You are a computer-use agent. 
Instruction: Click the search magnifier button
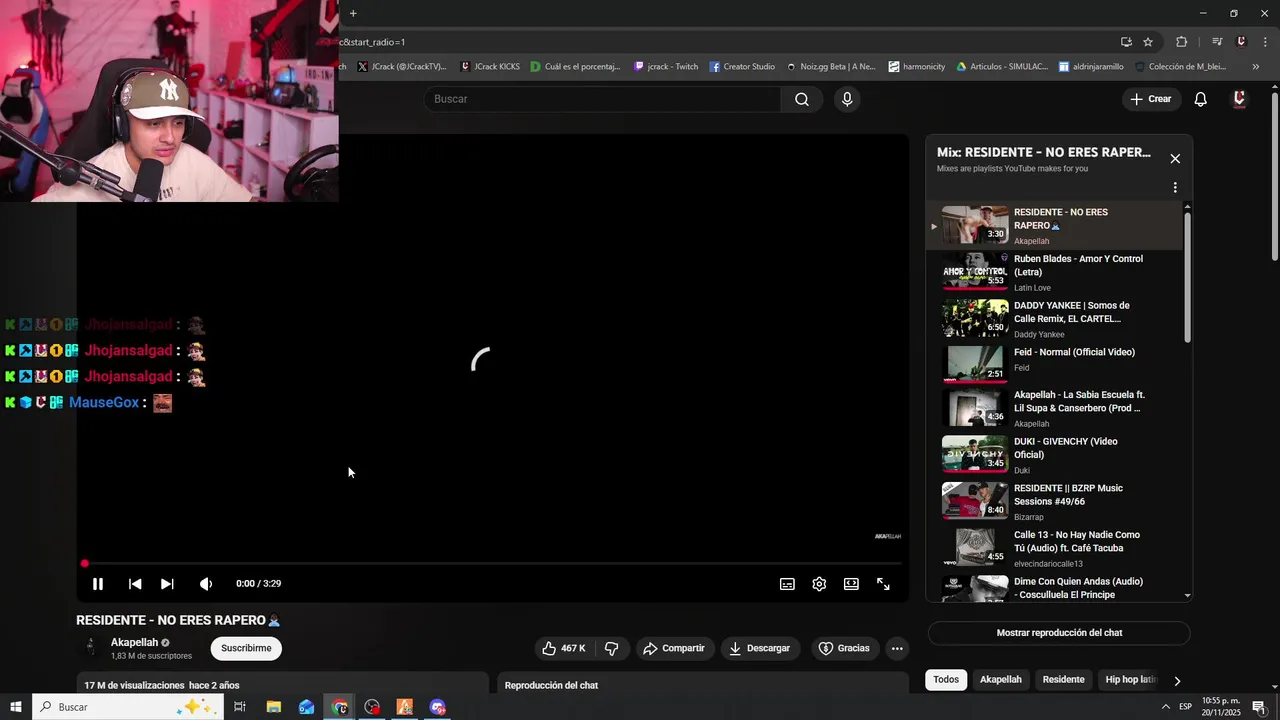[x=802, y=99]
